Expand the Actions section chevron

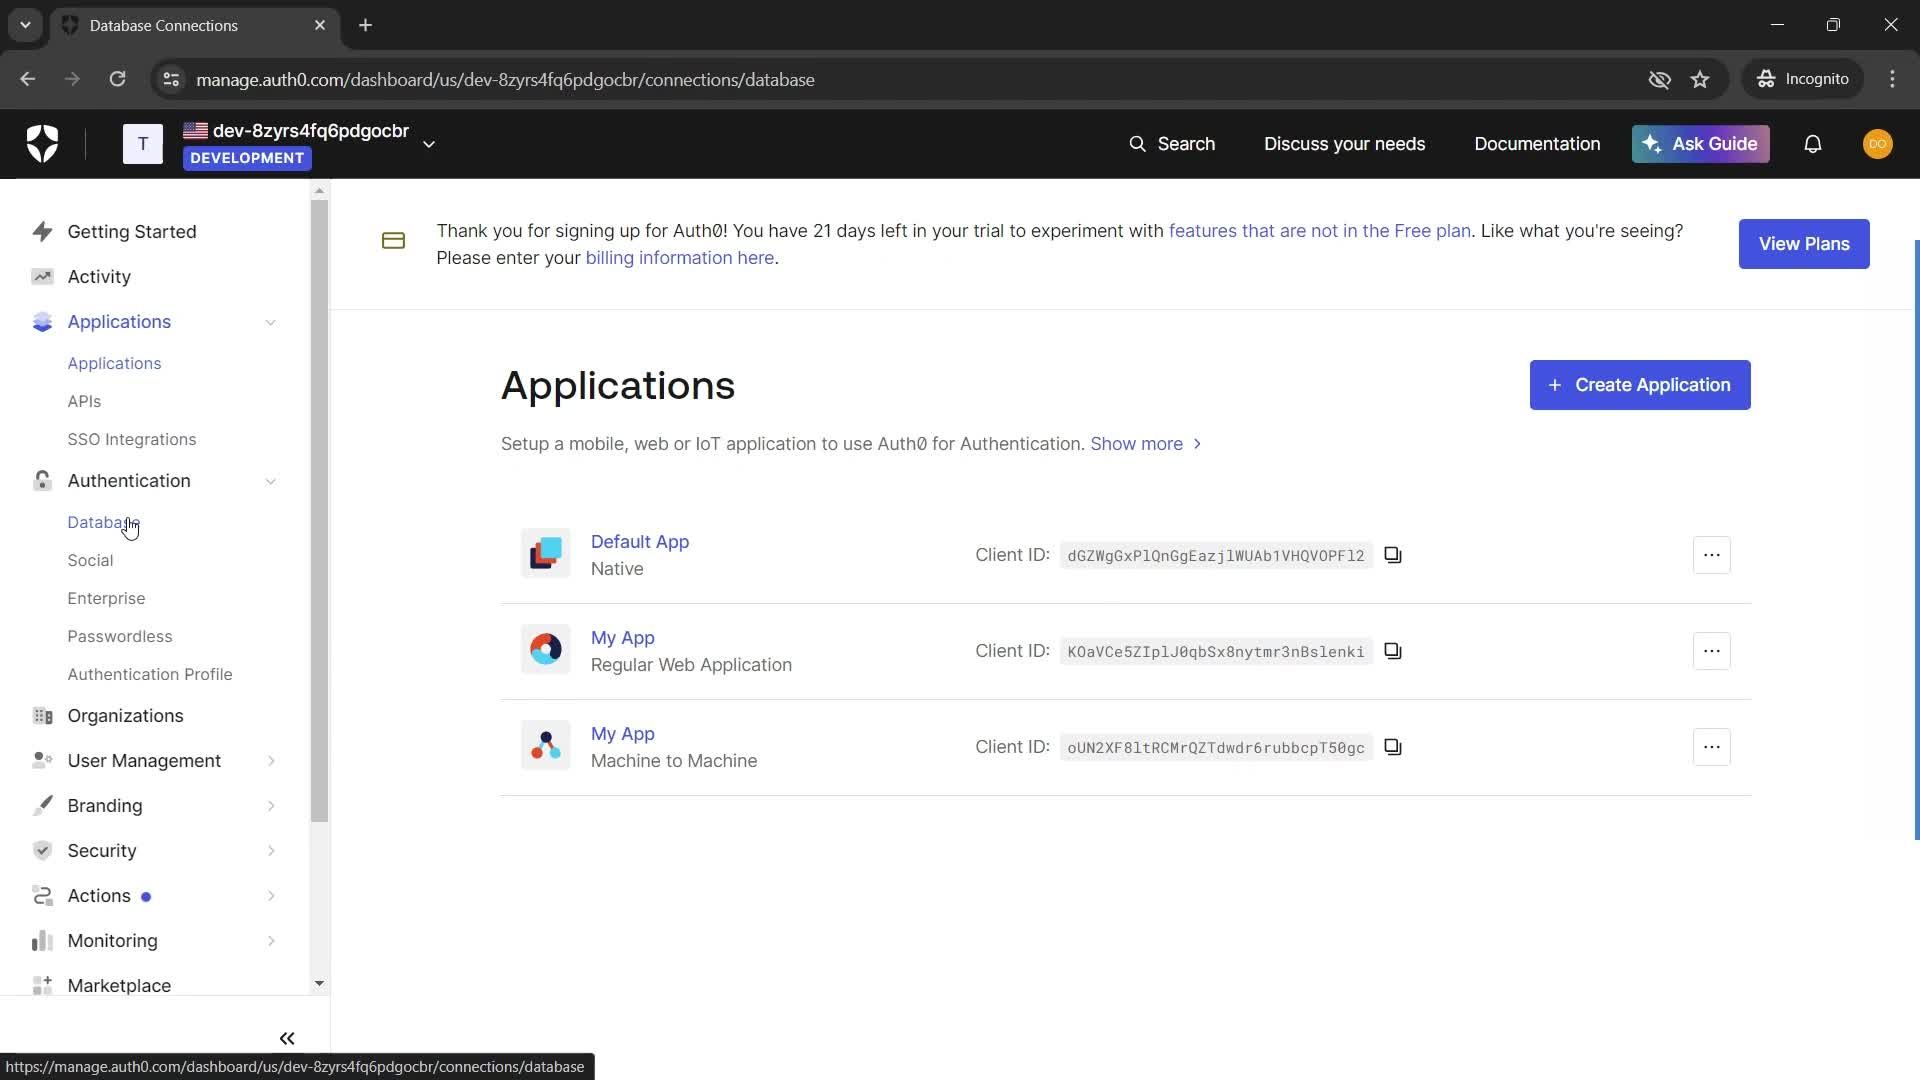271,896
